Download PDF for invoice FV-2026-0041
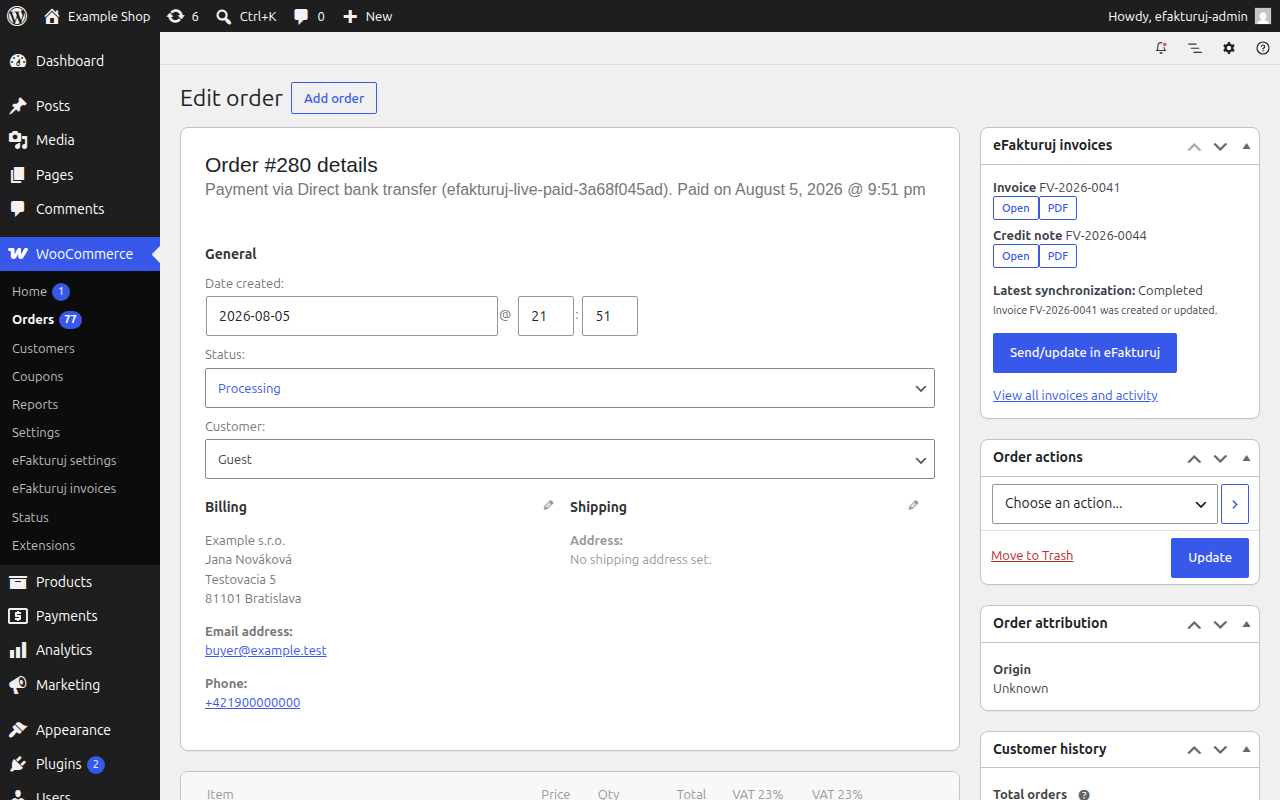This screenshot has width=1280, height=800. [1058, 208]
